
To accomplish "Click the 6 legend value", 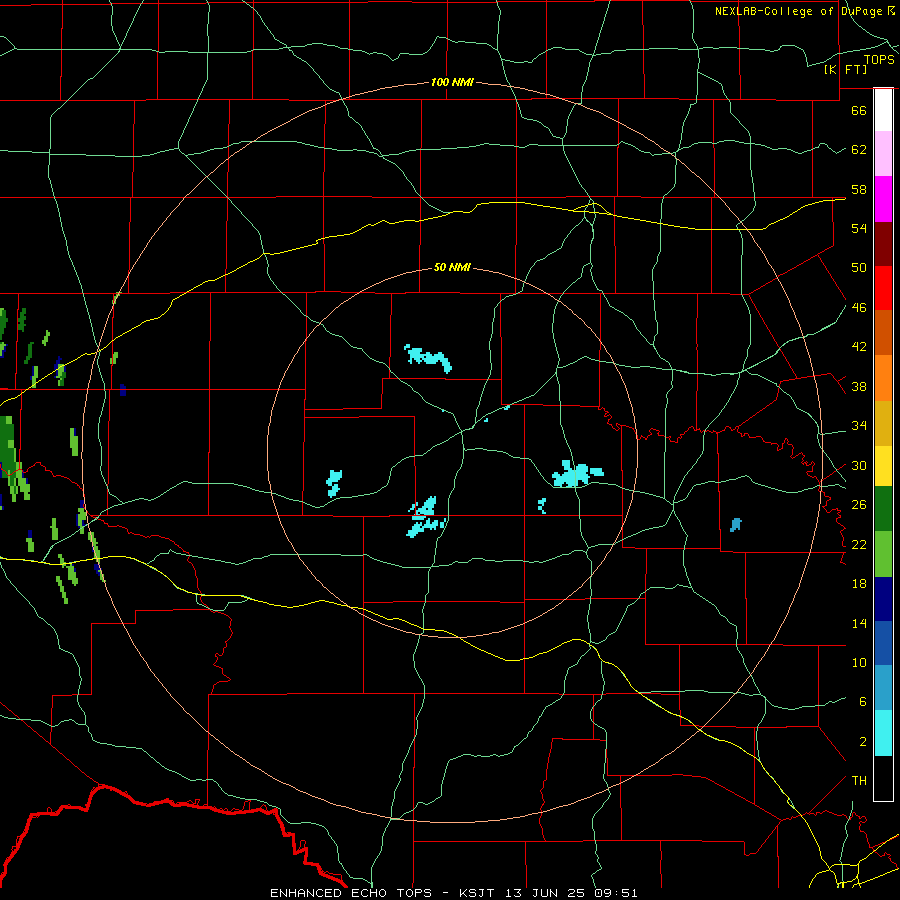I will coord(863,702).
